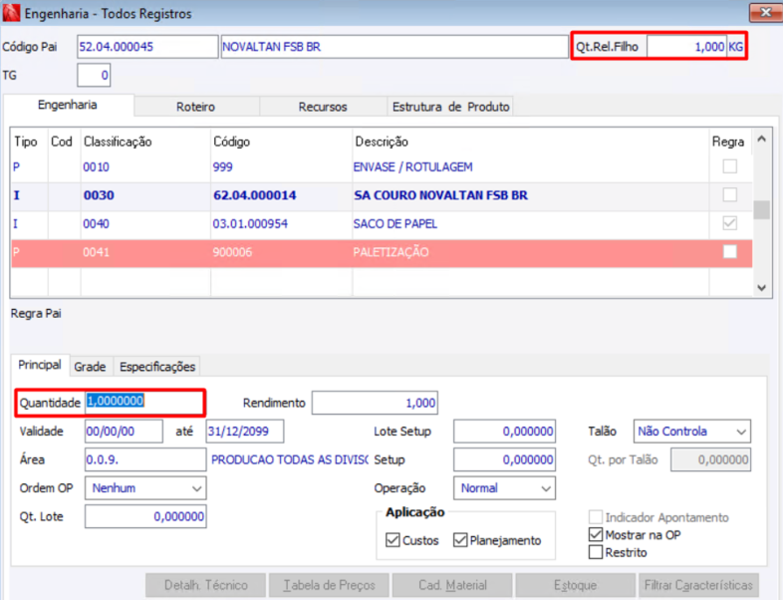
Task: Click the Filtrar Características button
Action: 699,585
